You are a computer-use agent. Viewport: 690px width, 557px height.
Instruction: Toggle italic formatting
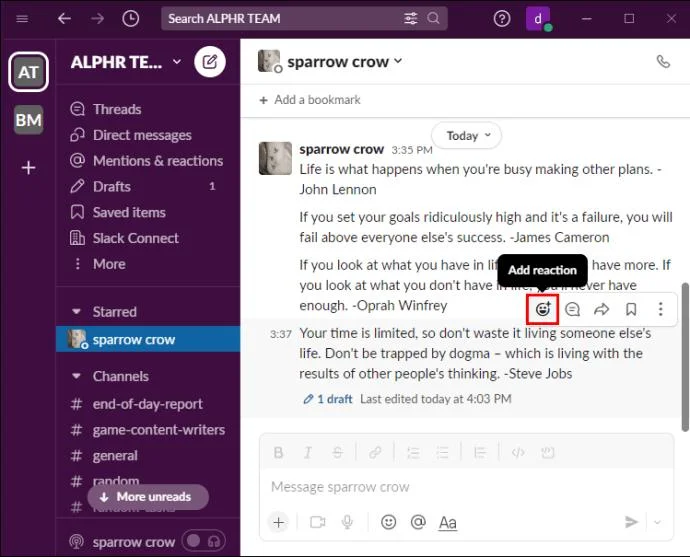pos(308,452)
